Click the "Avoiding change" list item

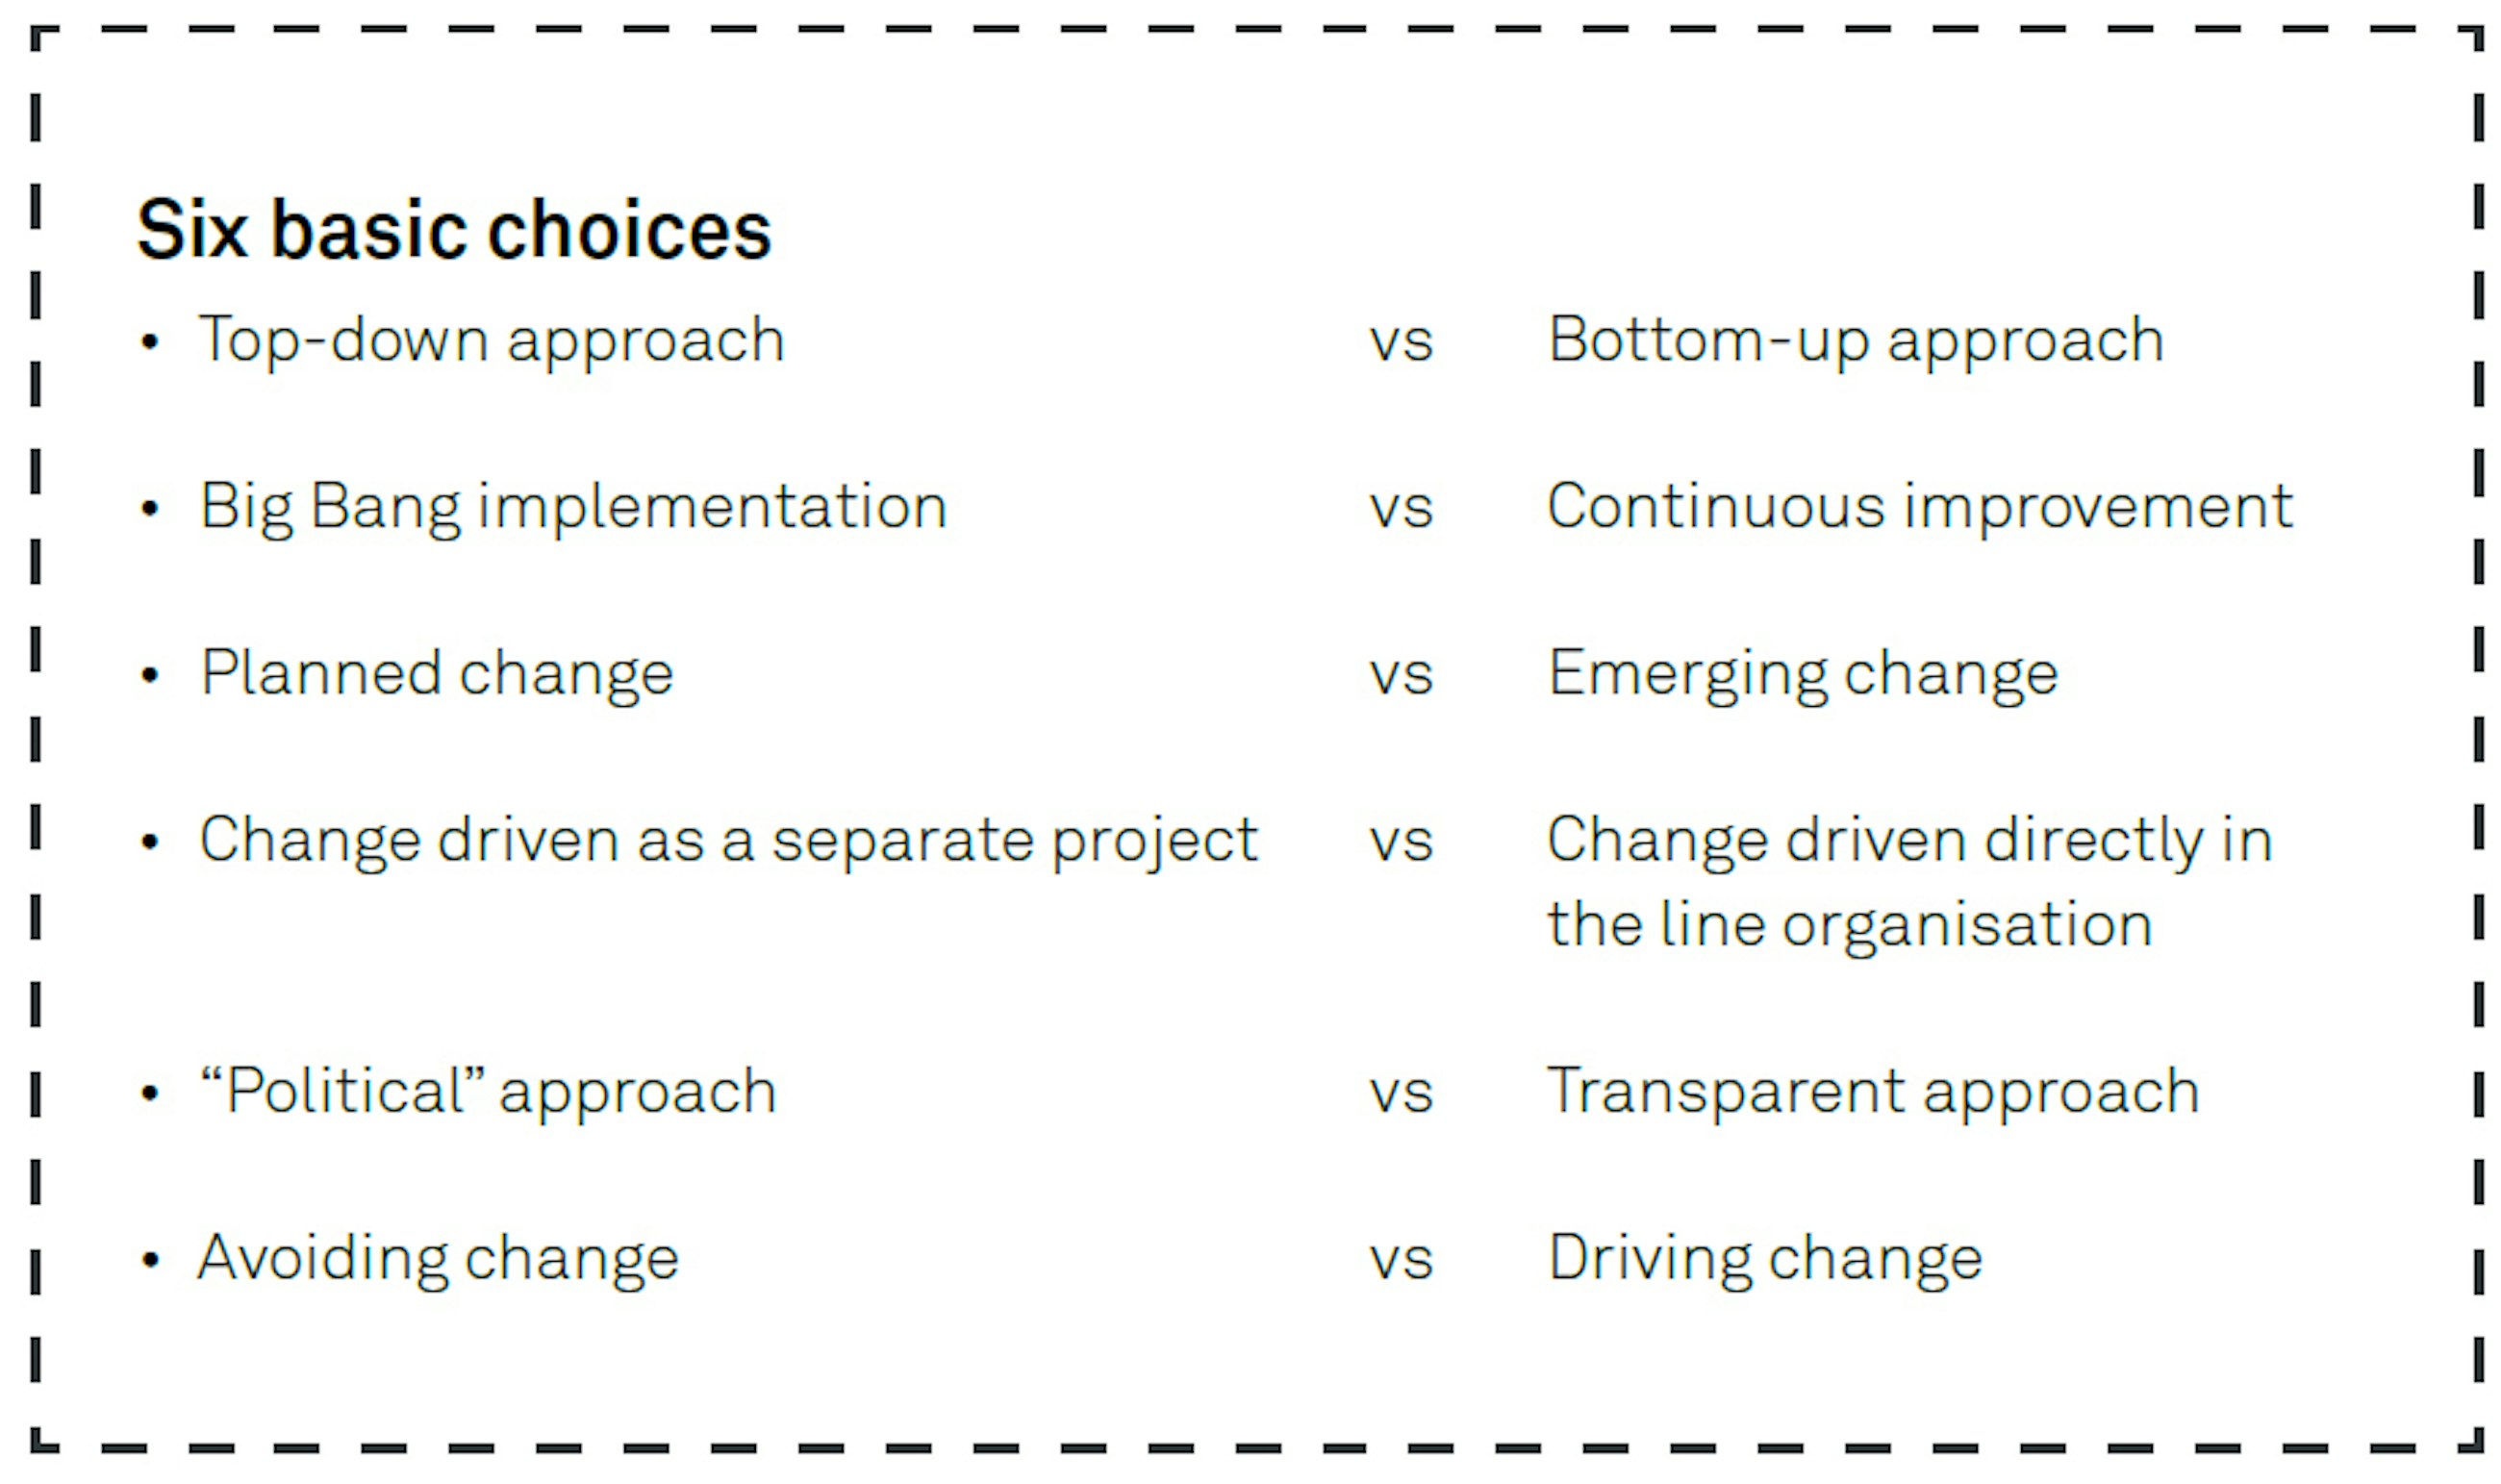click(438, 1258)
